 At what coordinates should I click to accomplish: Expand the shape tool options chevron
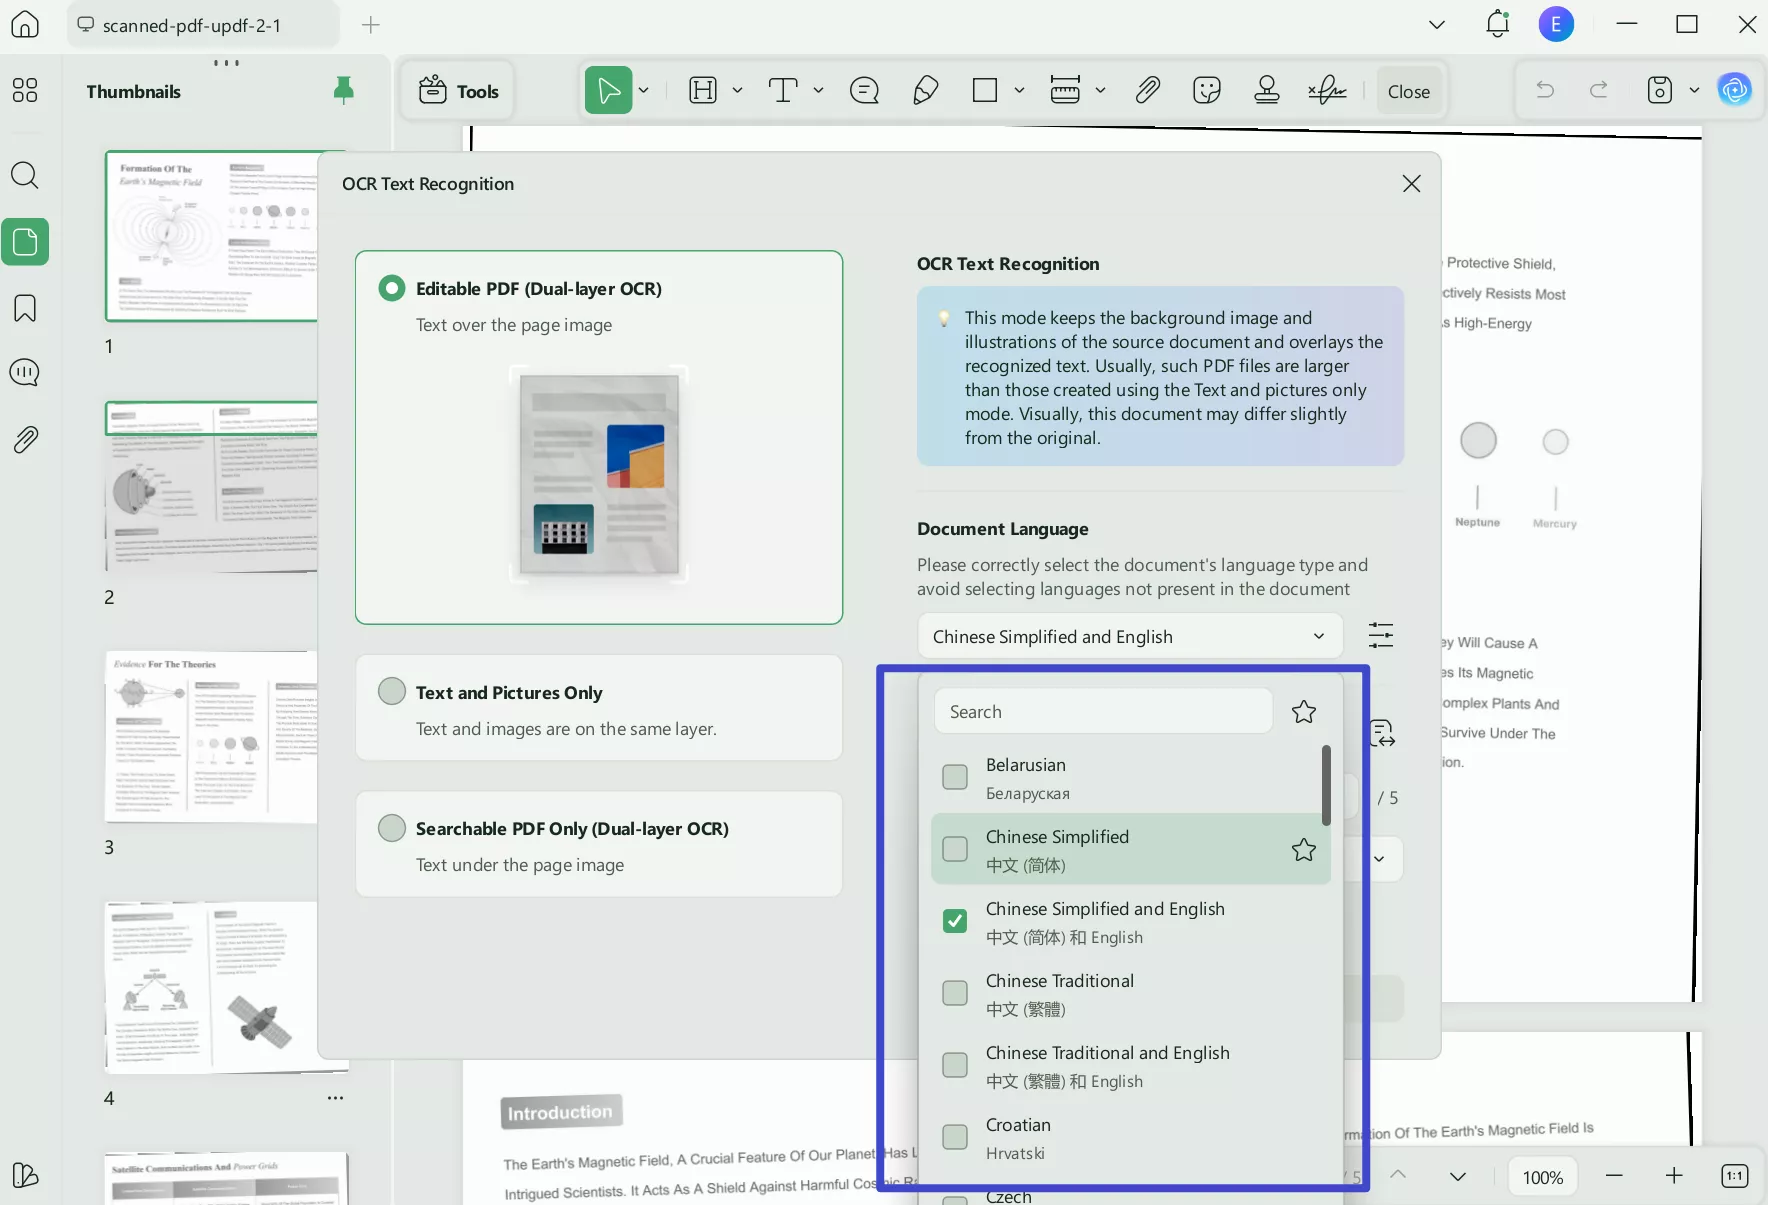(1020, 90)
